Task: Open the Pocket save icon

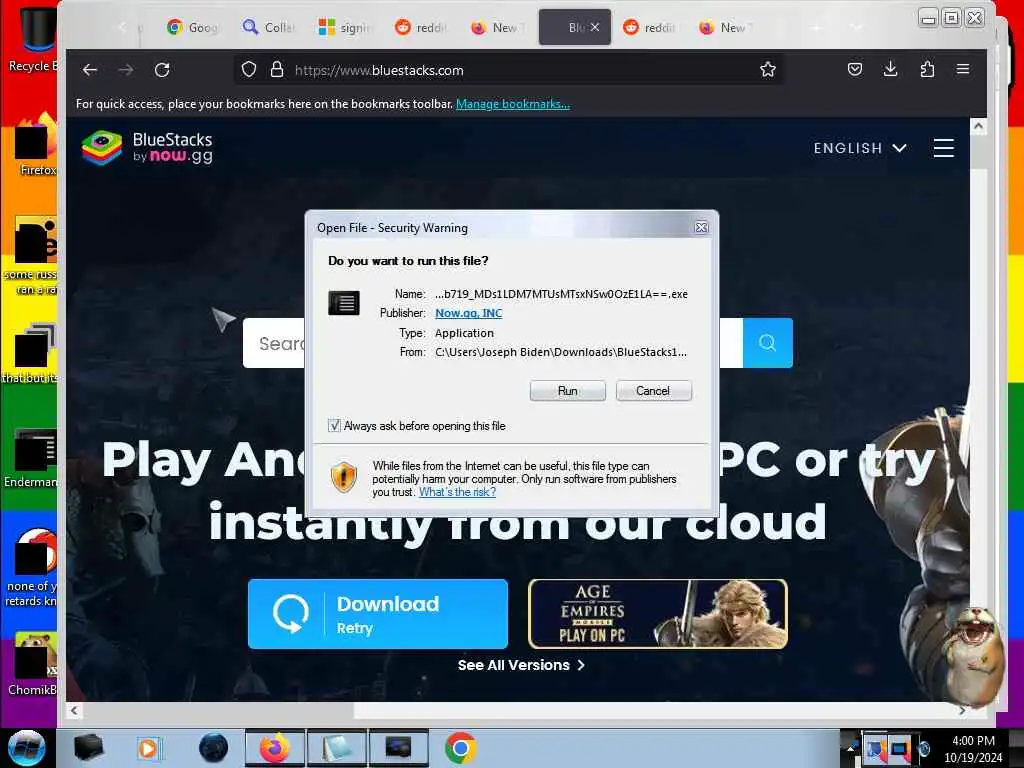Action: pyautogui.click(x=855, y=69)
